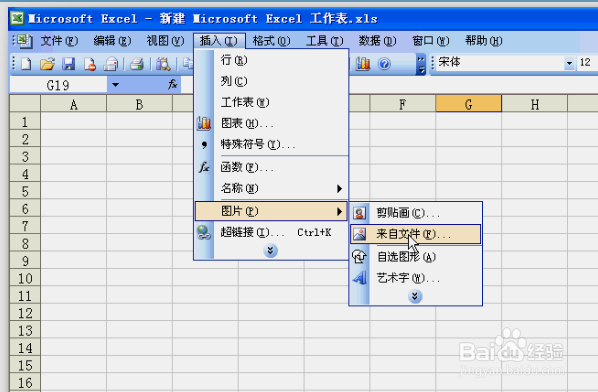
Task: Select row 5 header
Action: pos(25,191)
